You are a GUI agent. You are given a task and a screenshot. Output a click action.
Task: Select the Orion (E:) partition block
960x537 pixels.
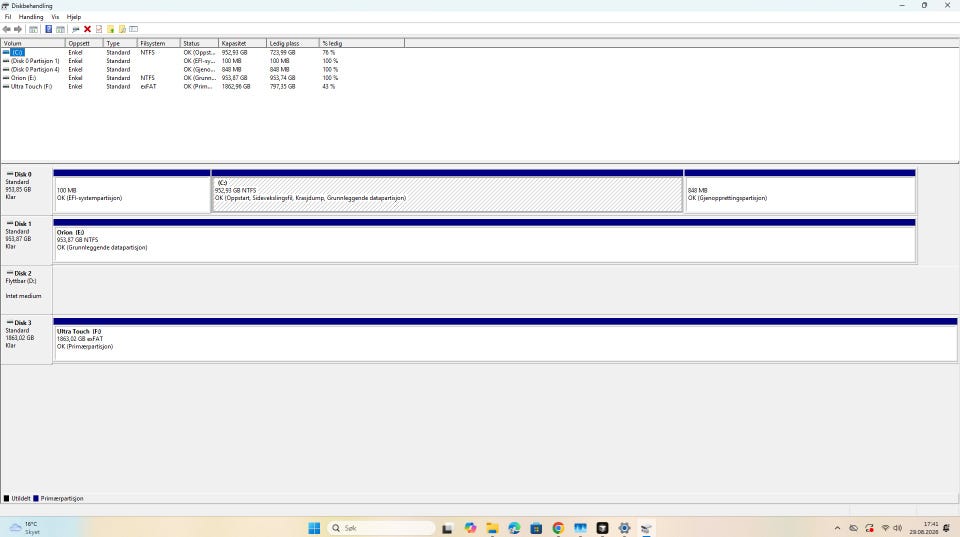[x=484, y=241]
